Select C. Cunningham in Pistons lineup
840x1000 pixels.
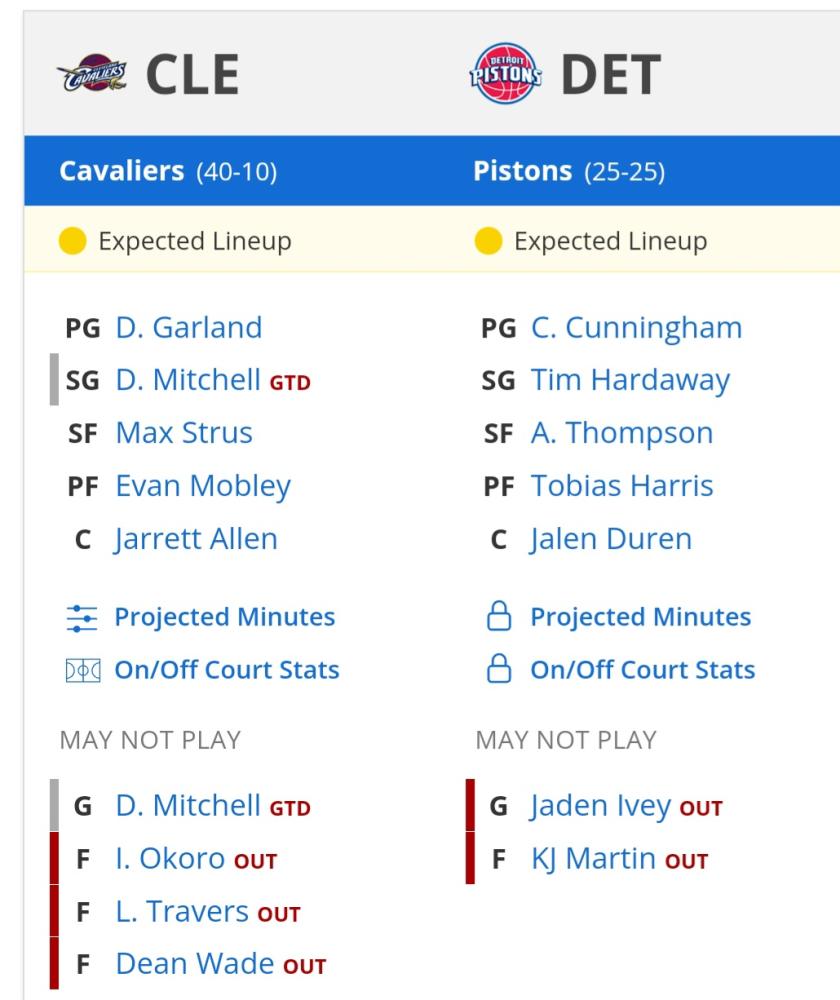pos(637,329)
